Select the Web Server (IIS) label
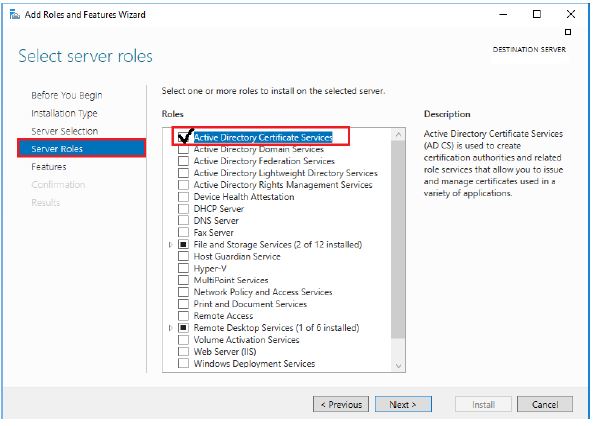 tap(225, 351)
